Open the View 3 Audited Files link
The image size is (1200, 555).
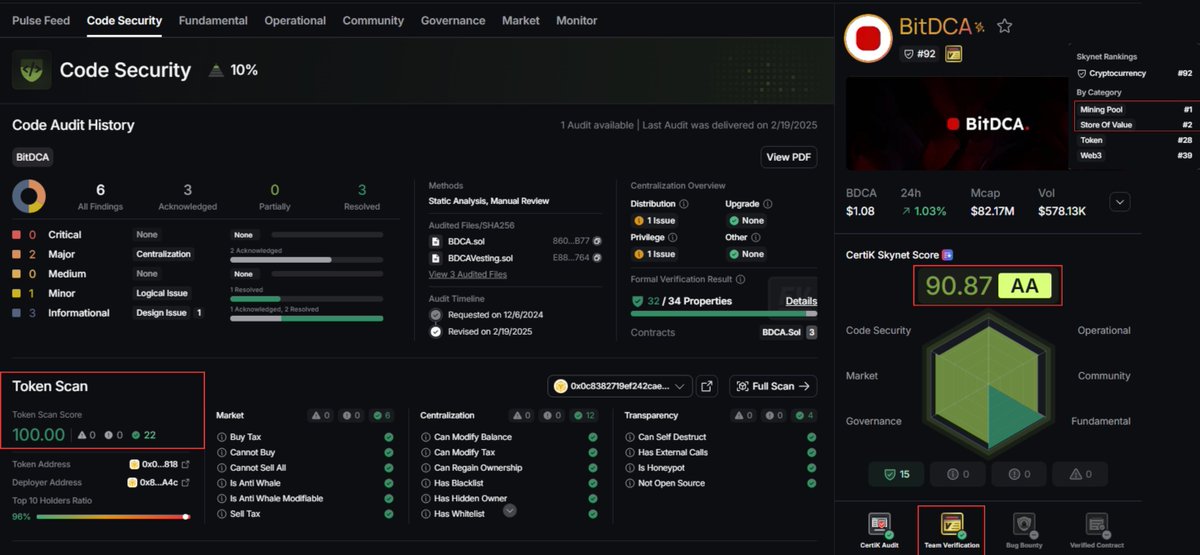[x=467, y=274]
